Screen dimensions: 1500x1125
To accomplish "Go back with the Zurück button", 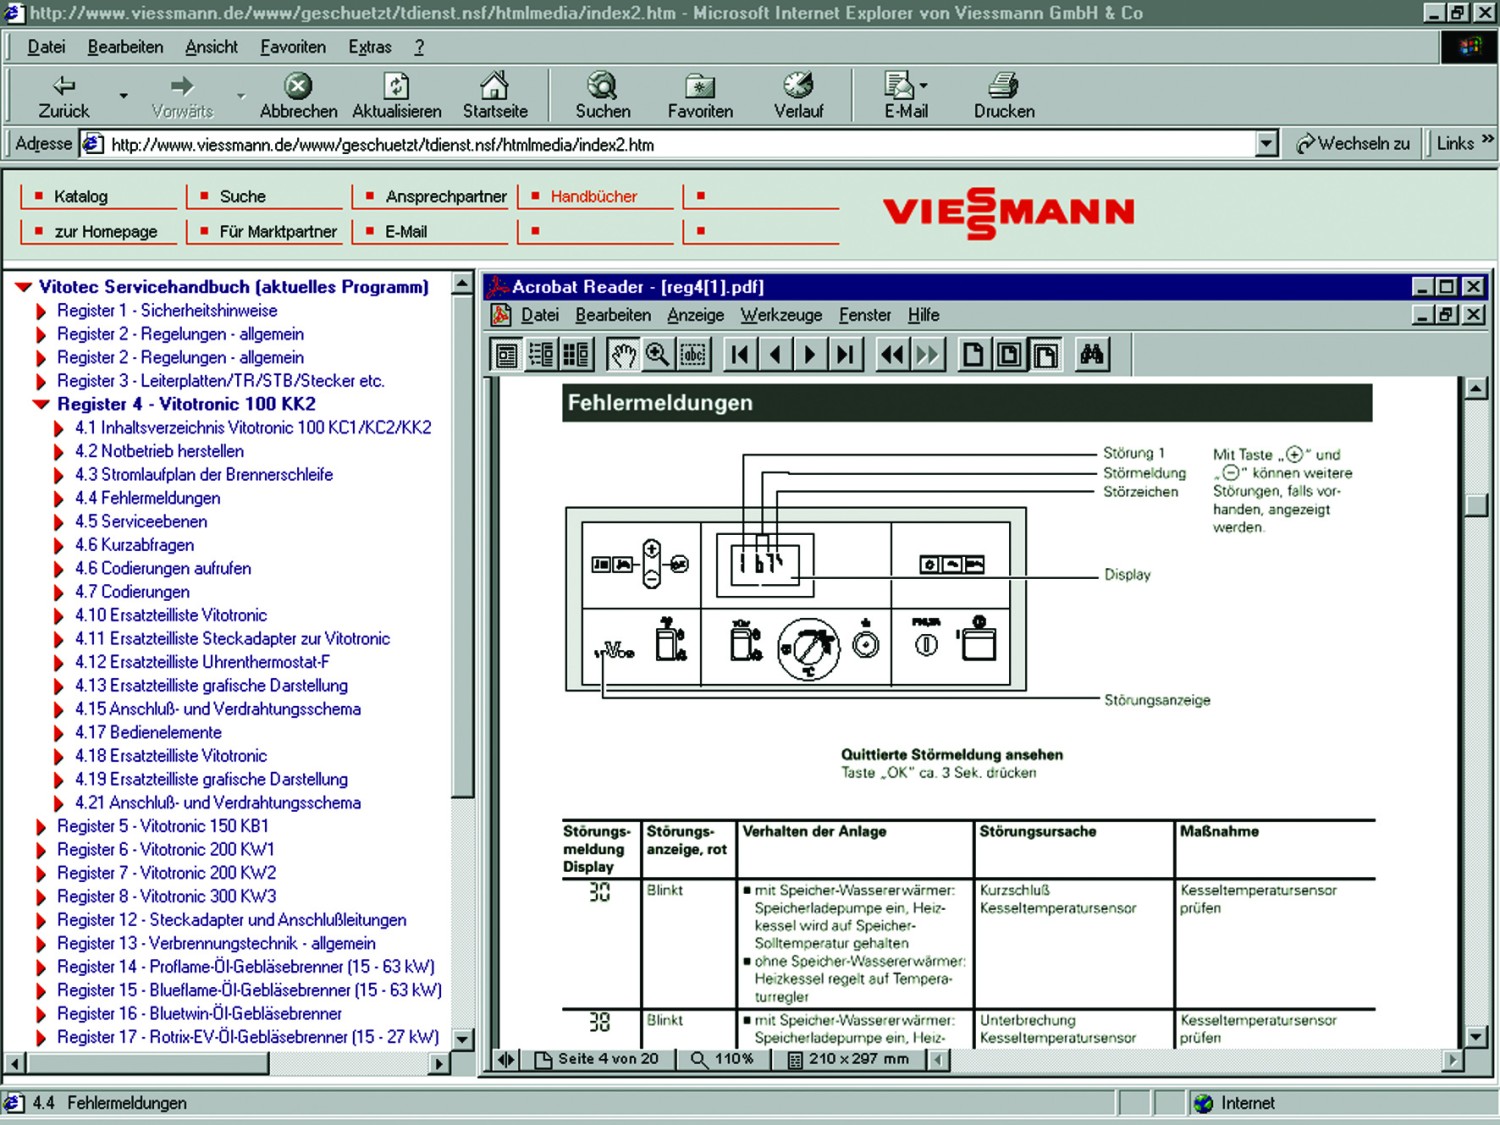I will tap(63, 97).
